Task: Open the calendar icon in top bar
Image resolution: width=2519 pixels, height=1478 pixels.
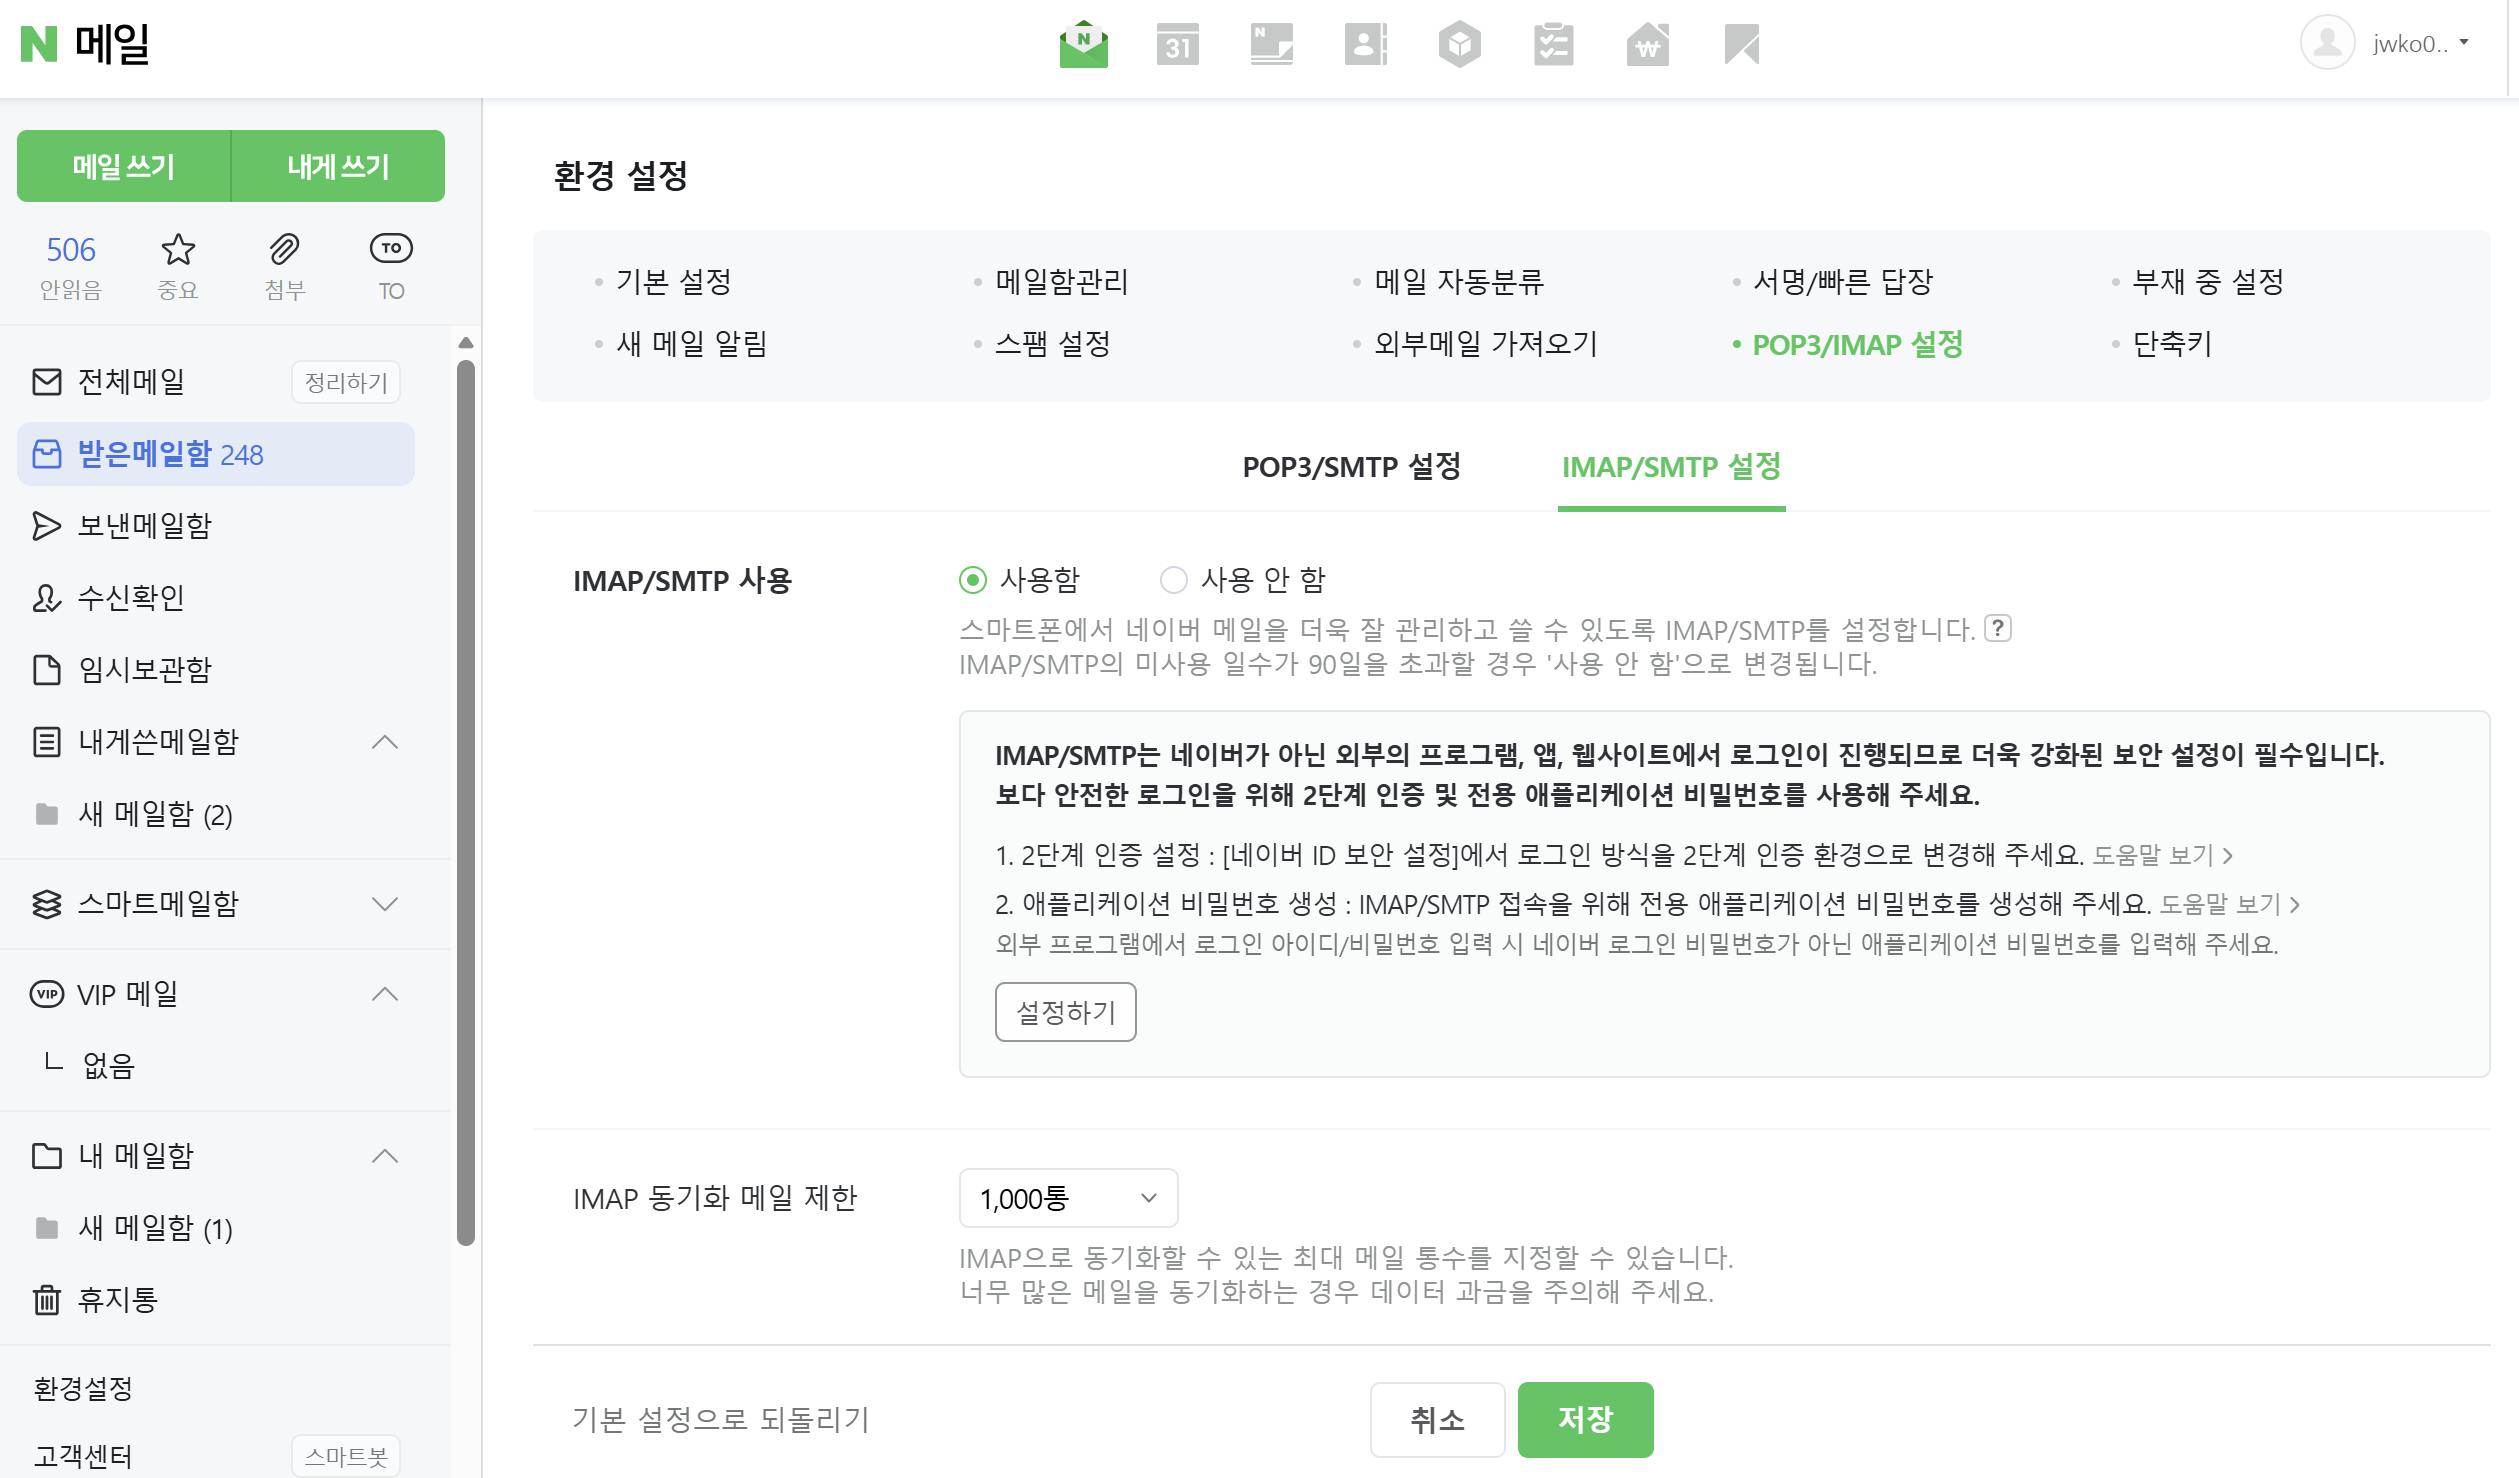Action: coord(1177,45)
